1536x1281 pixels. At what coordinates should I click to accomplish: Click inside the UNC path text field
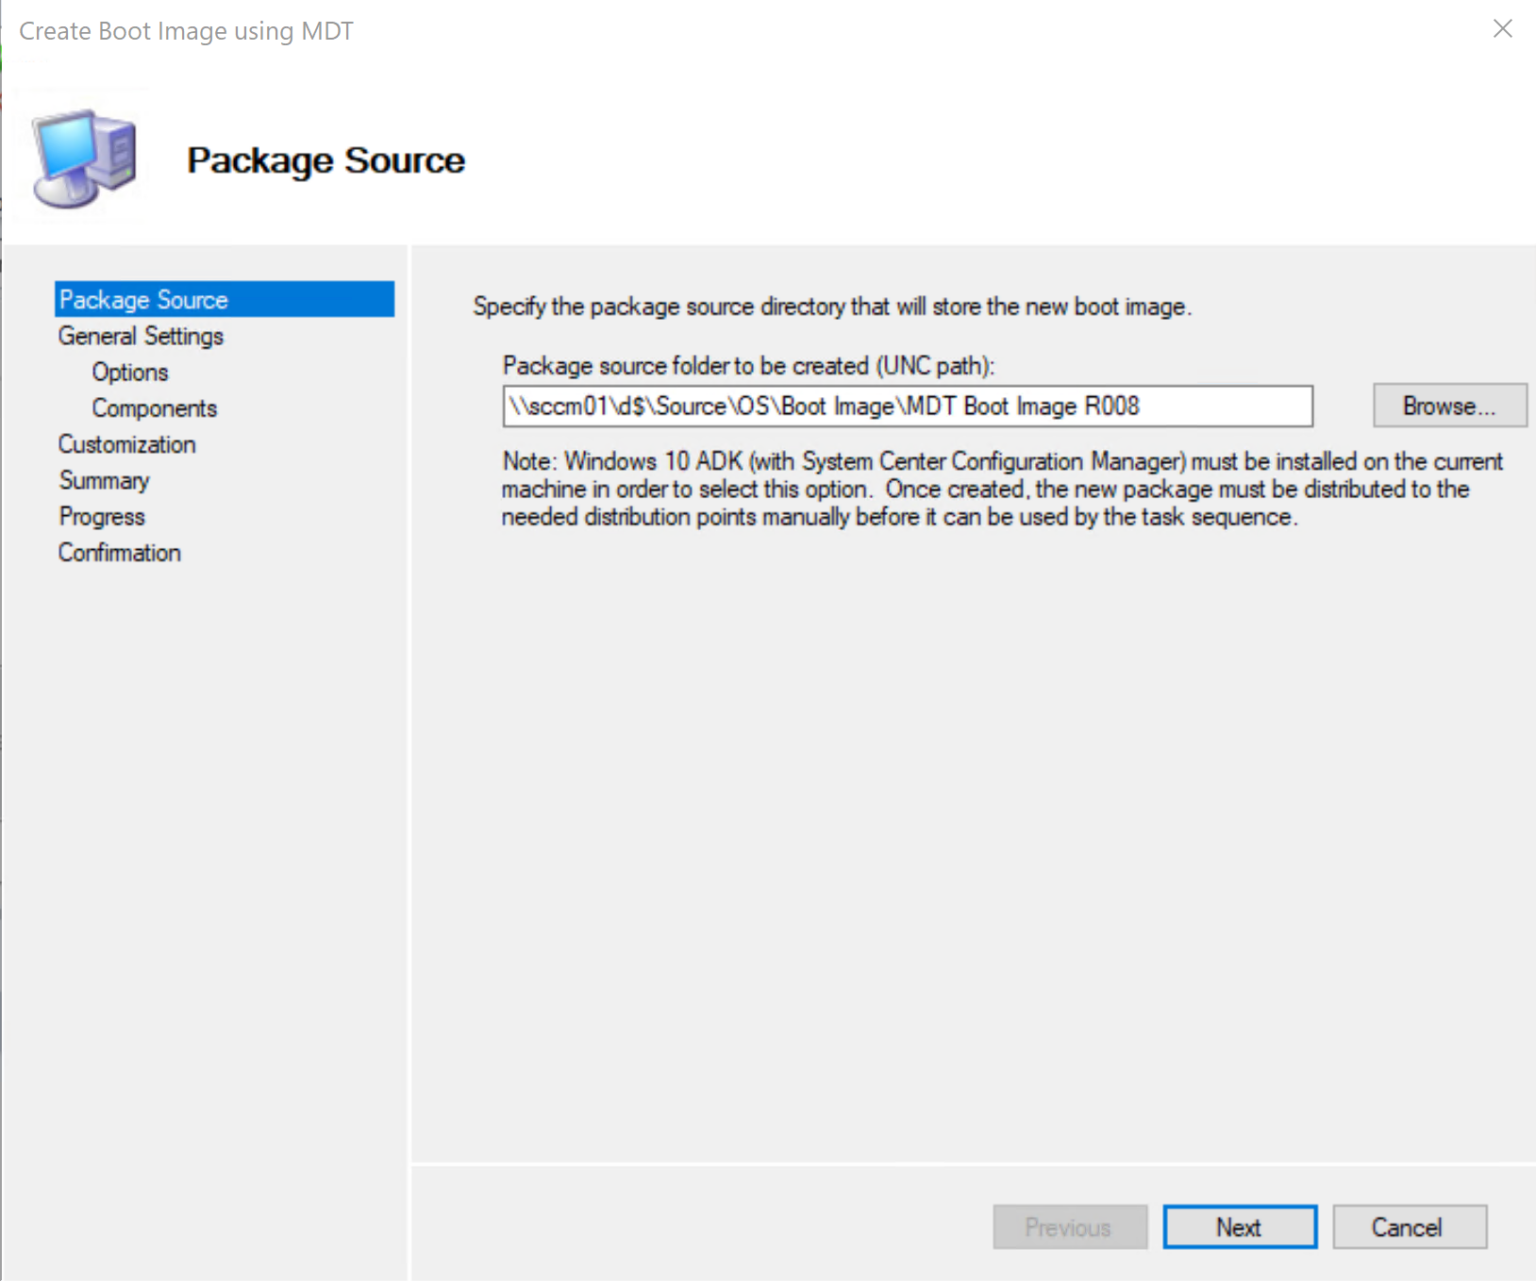pyautogui.click(x=908, y=406)
